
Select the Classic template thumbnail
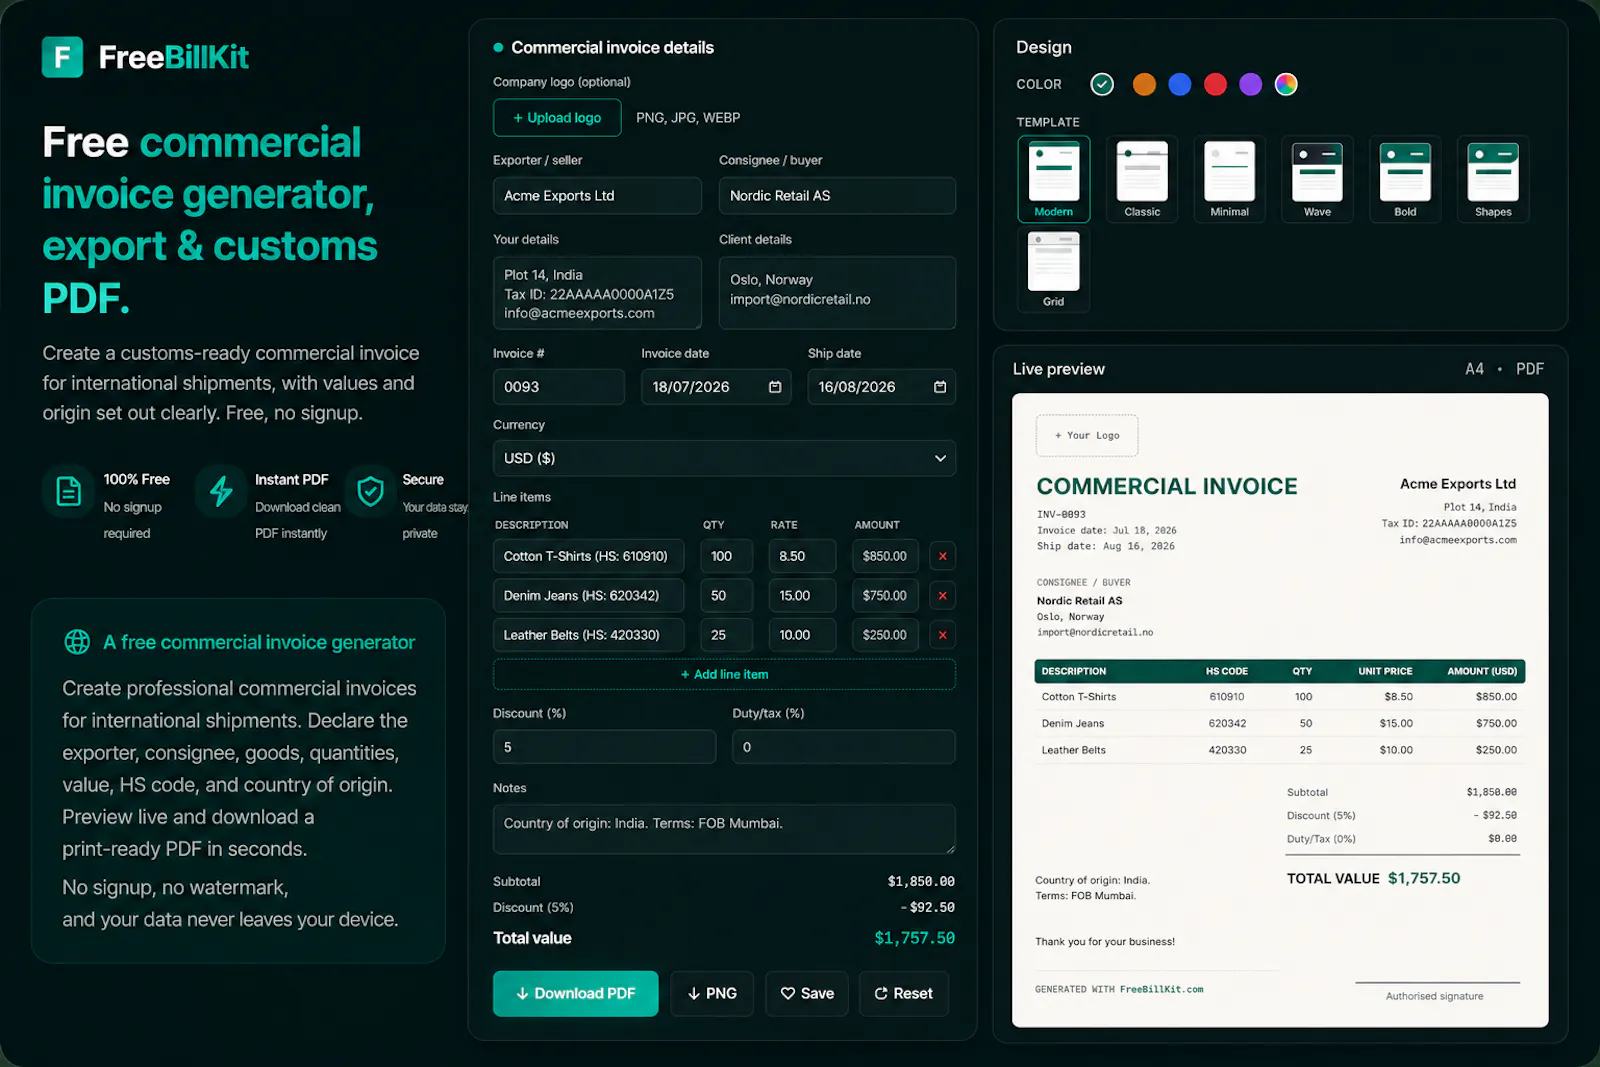click(x=1142, y=179)
